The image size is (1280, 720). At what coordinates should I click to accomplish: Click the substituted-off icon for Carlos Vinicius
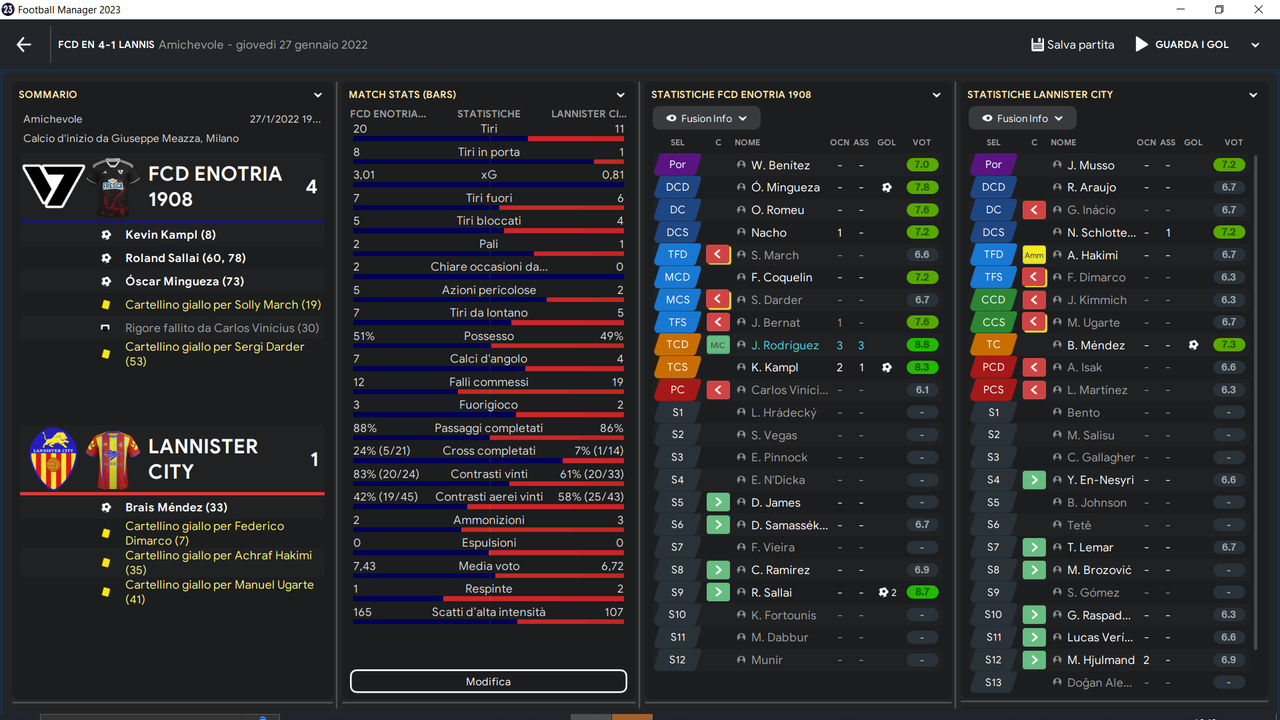(718, 390)
